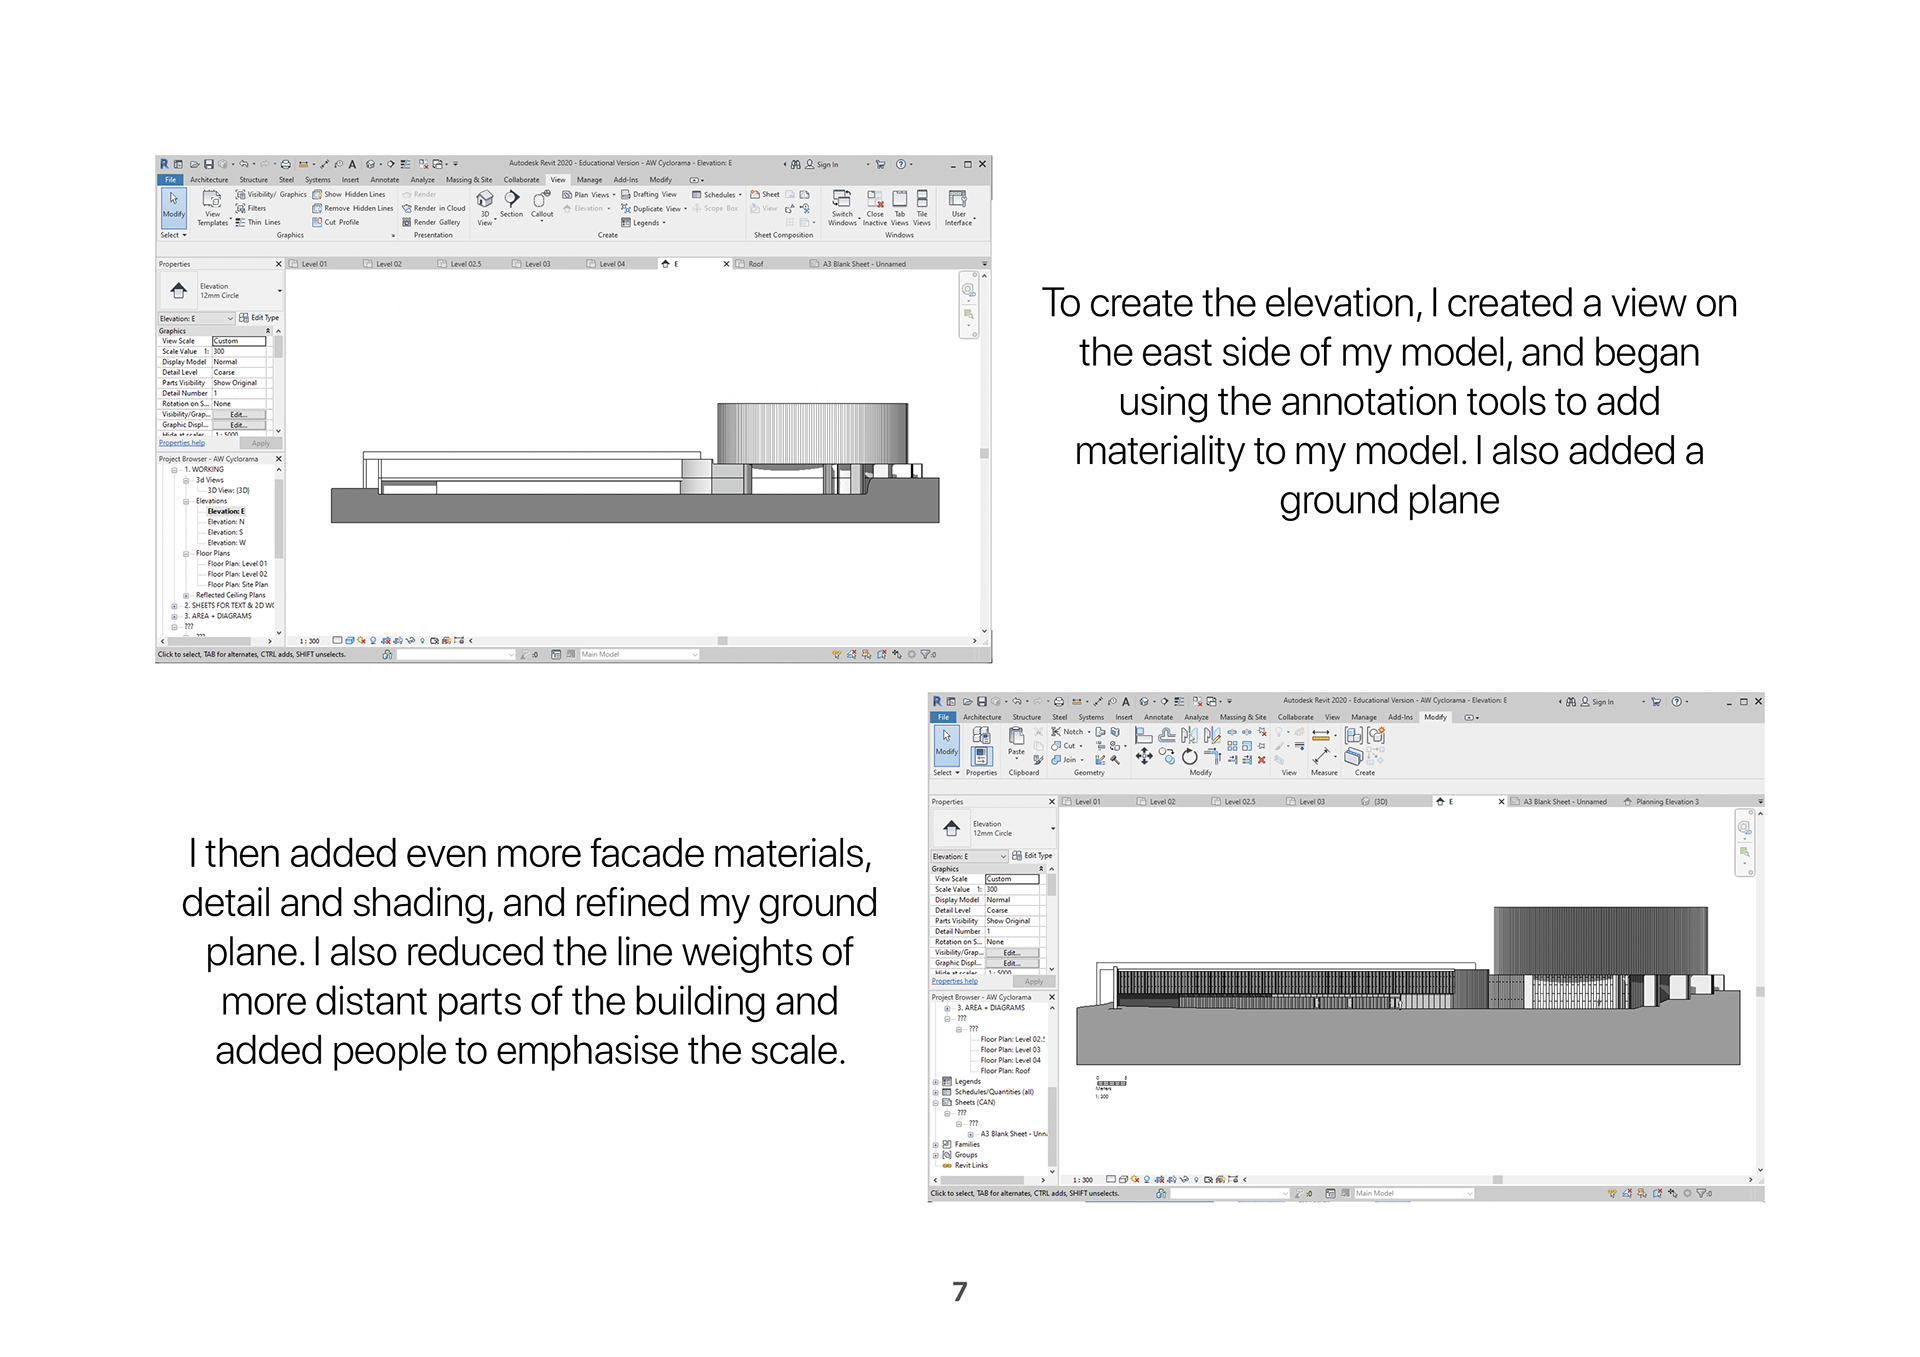Image resolution: width=1920 pixels, height=1357 pixels.
Task: Open the Notch dropdown arrow
Action: pos(1089,732)
